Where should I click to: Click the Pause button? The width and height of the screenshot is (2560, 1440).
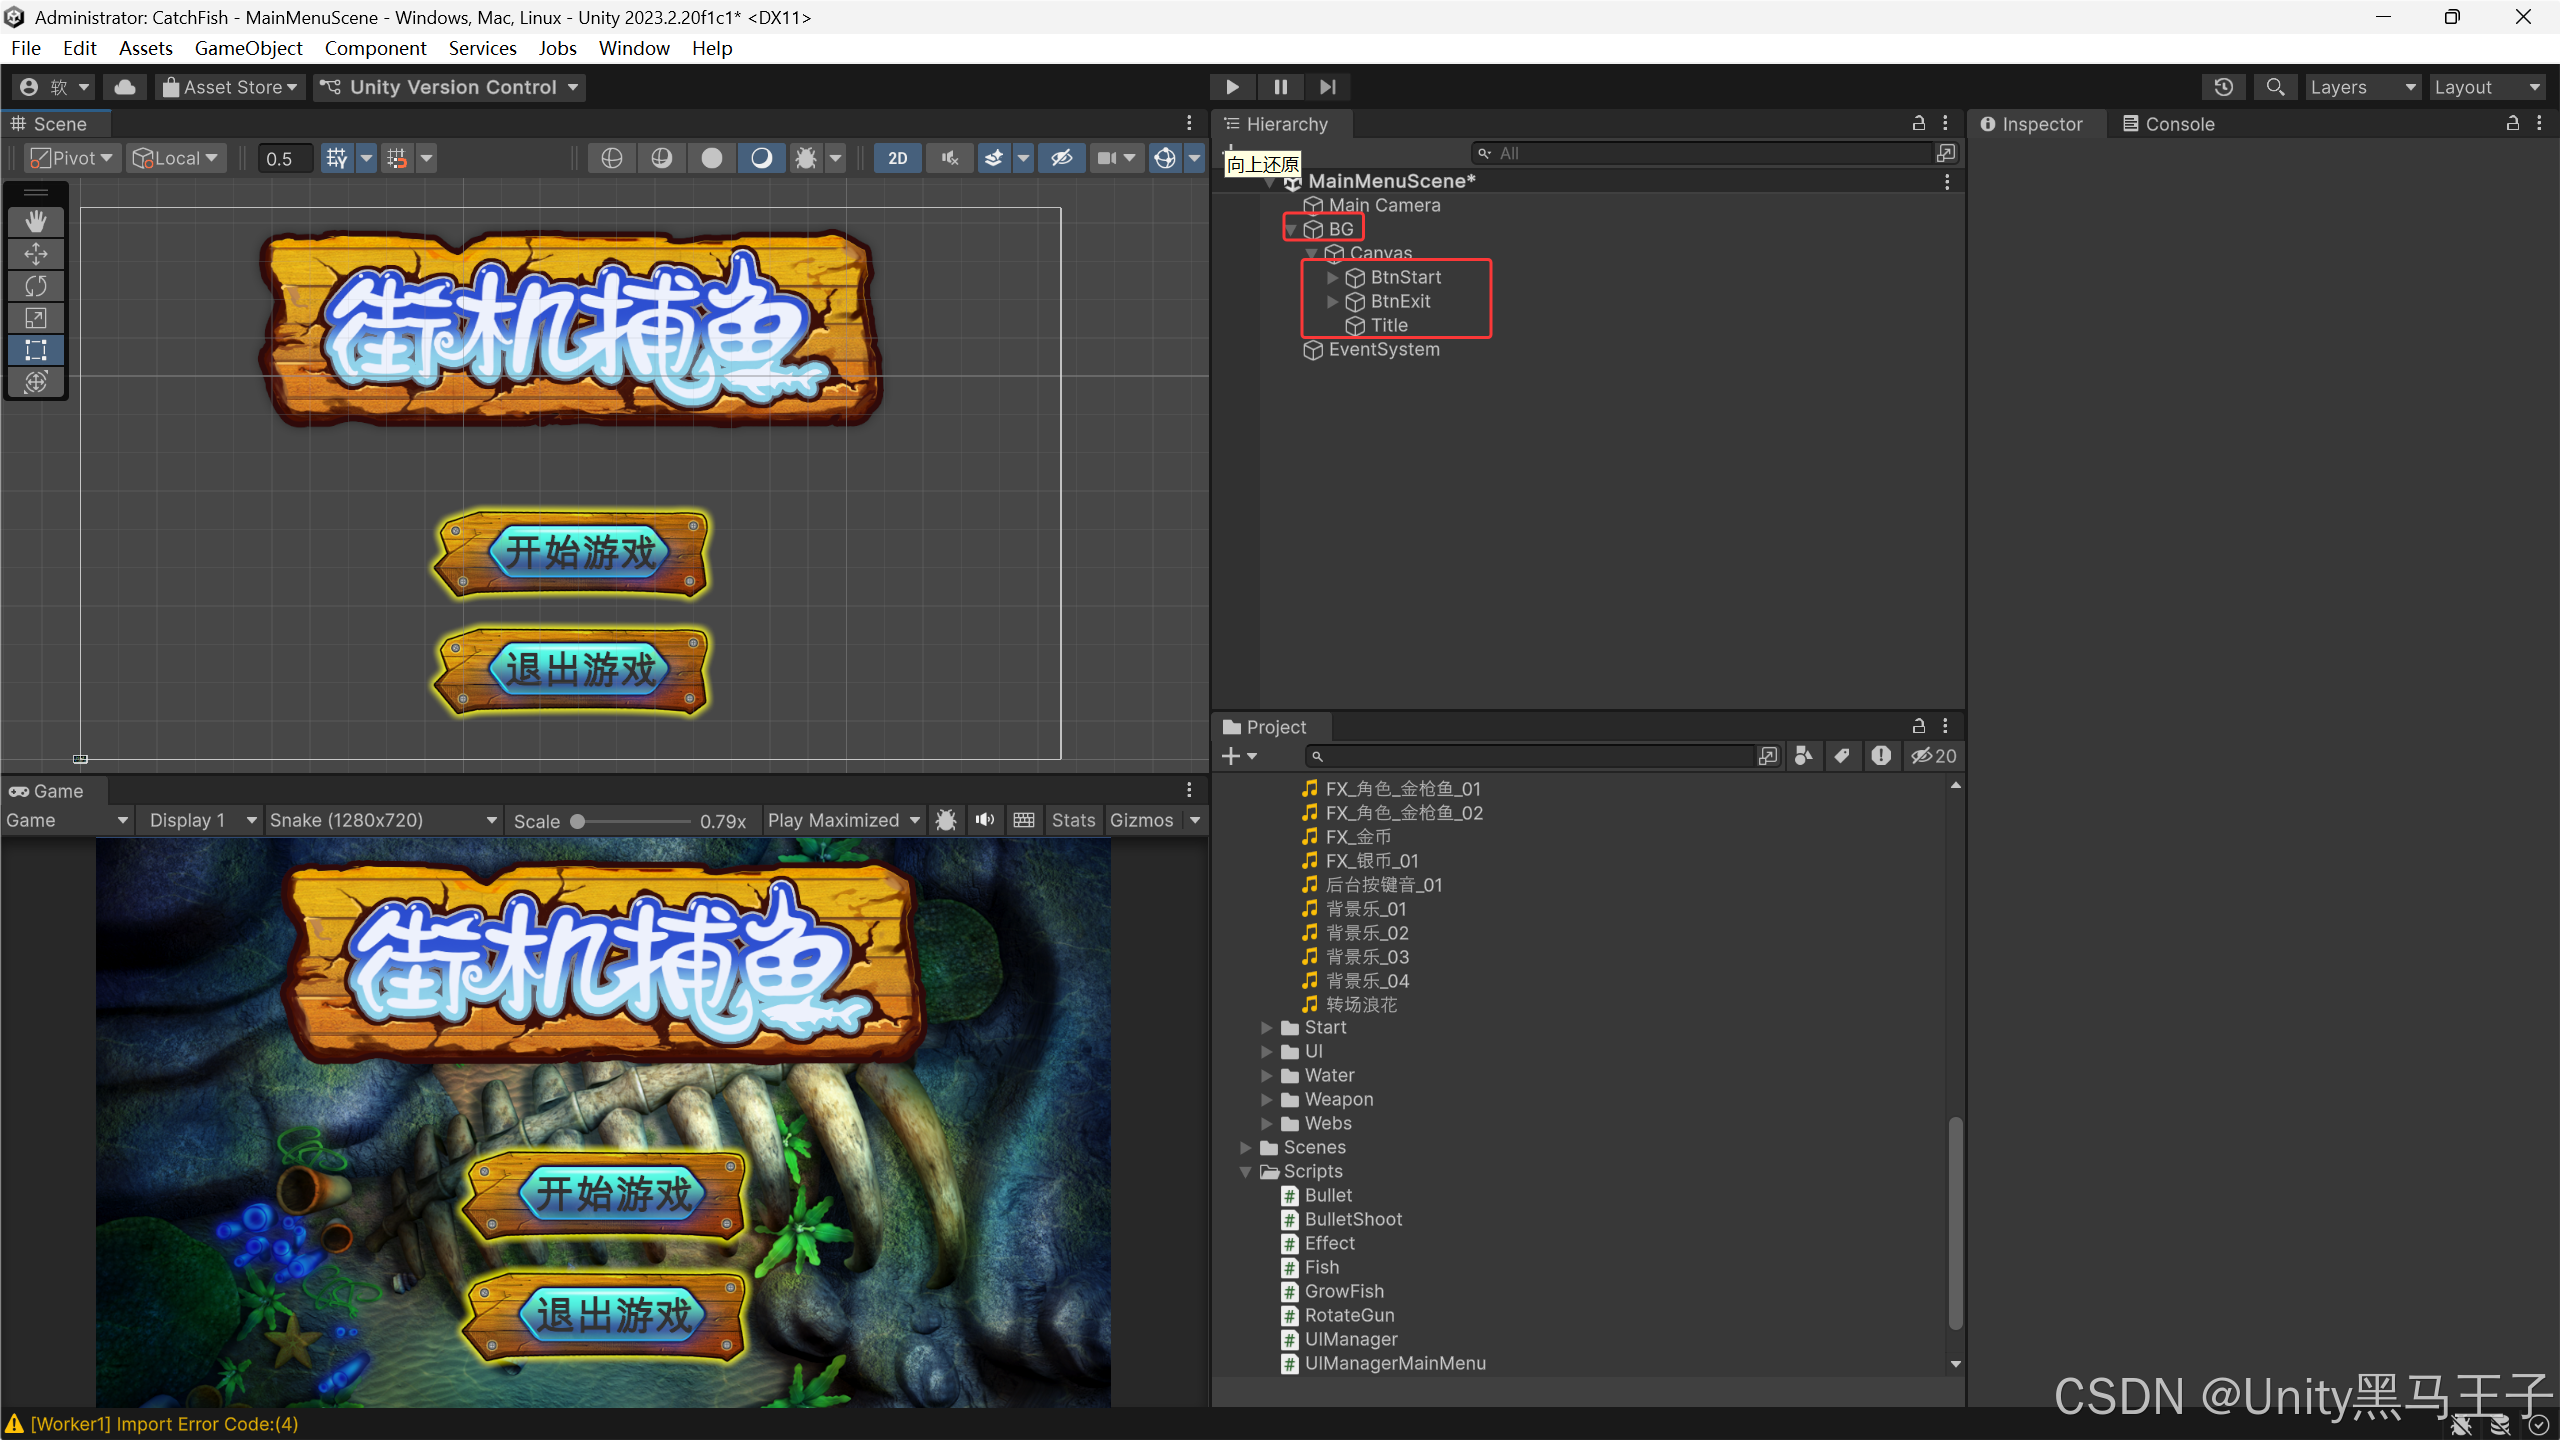(1280, 87)
